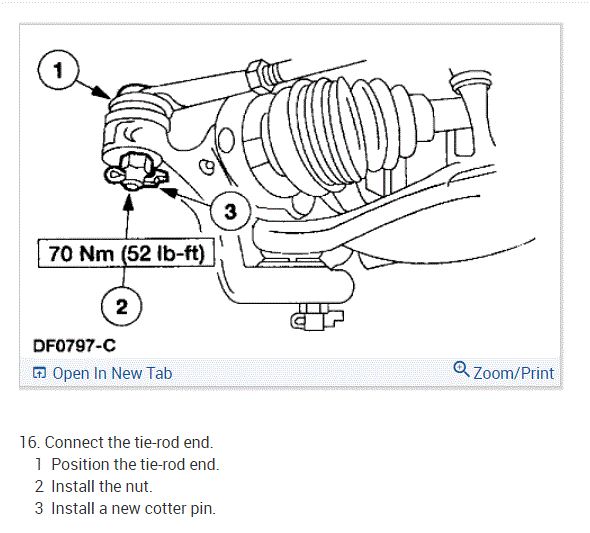This screenshot has width=590, height=533.
Task: Click the 70 Nm torque specification box
Action: point(126,253)
